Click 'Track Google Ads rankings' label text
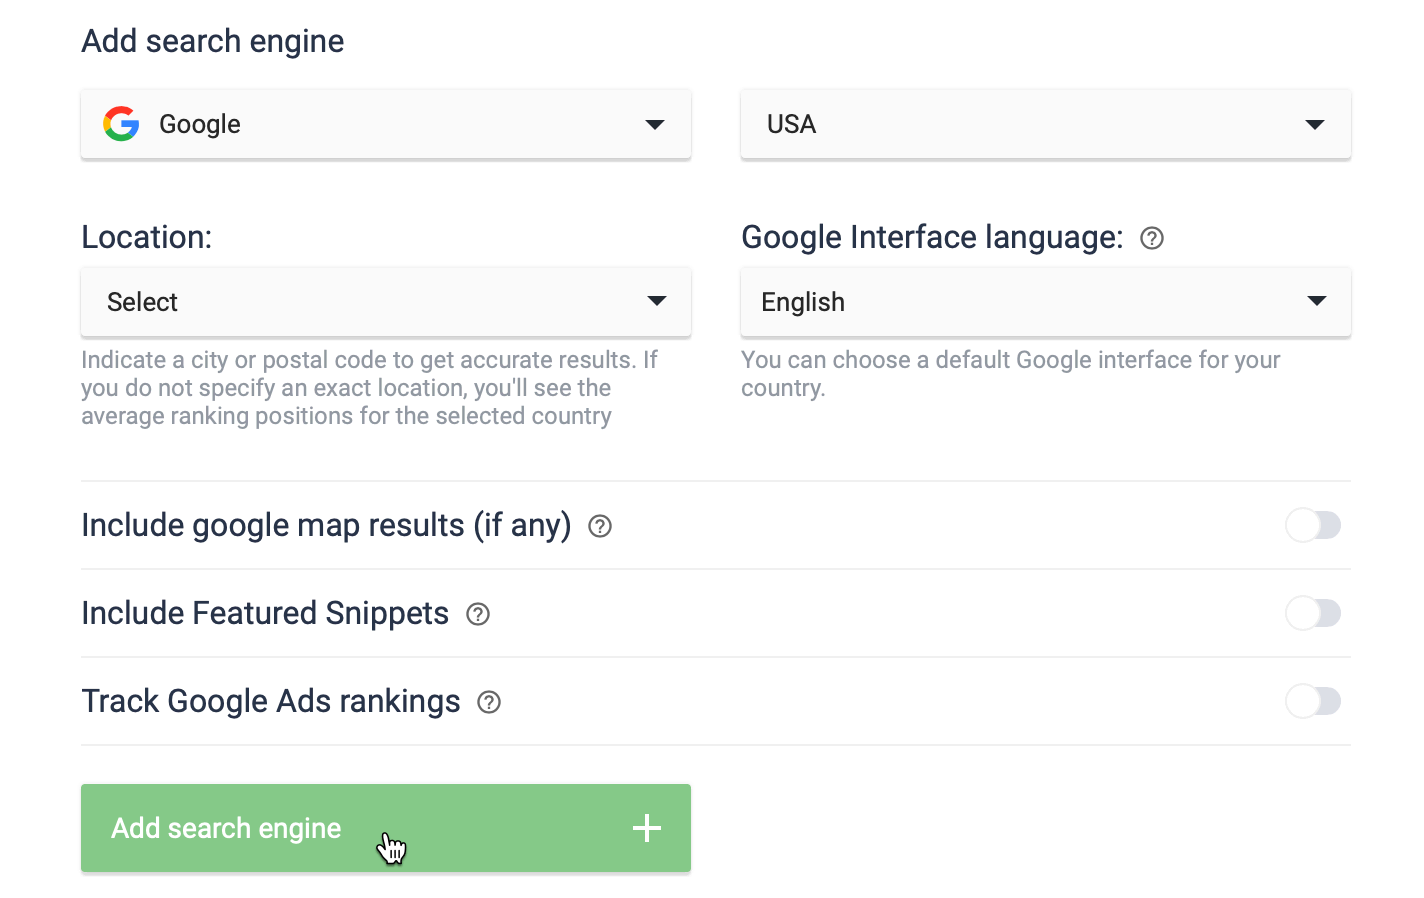Viewport: 1424px width, 898px height. click(x=271, y=701)
